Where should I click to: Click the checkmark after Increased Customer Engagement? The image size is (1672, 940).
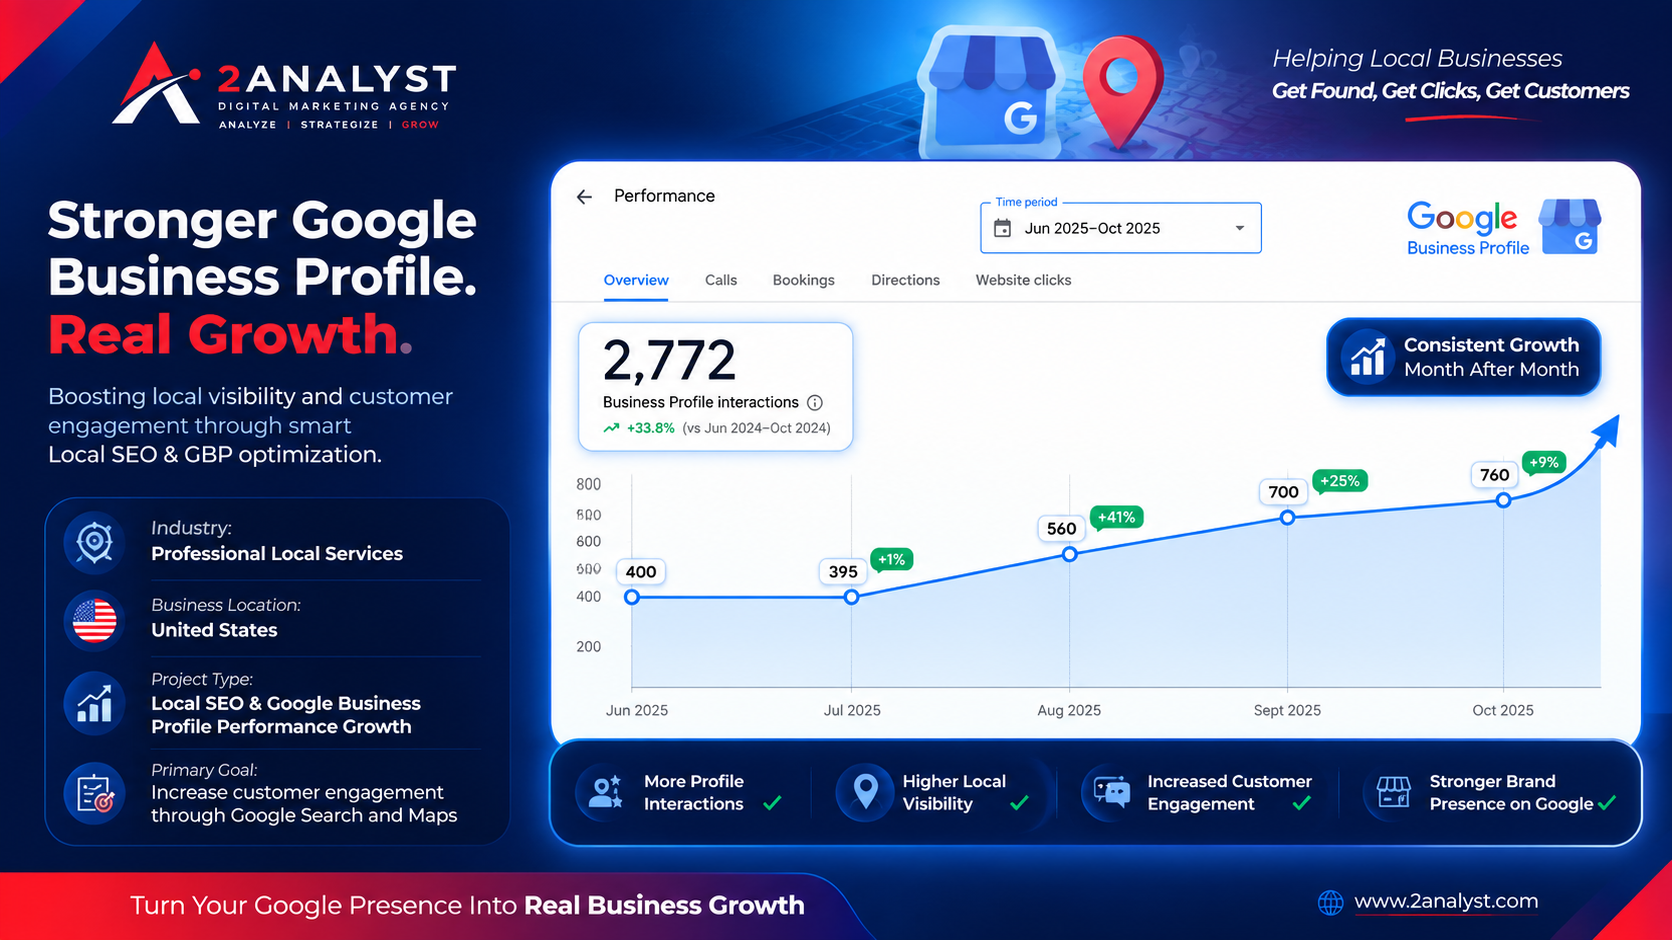[x=1301, y=803]
